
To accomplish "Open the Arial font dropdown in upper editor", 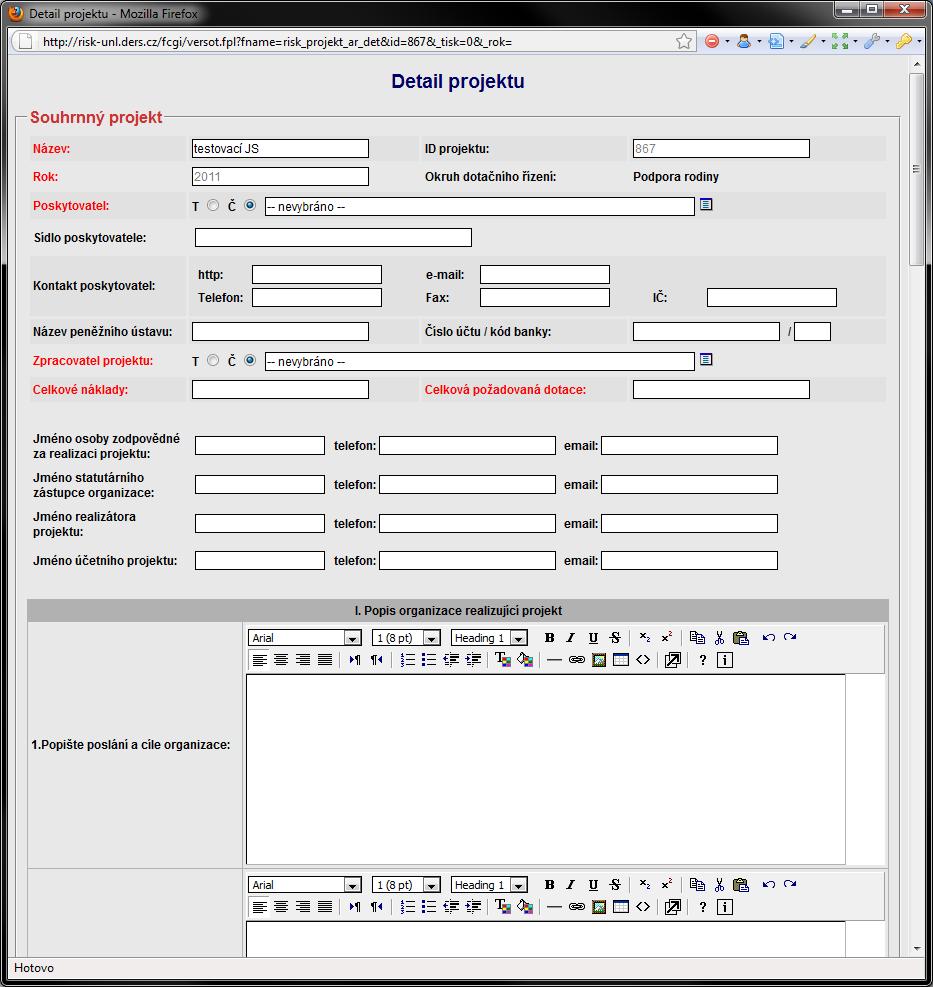I will 305,638.
